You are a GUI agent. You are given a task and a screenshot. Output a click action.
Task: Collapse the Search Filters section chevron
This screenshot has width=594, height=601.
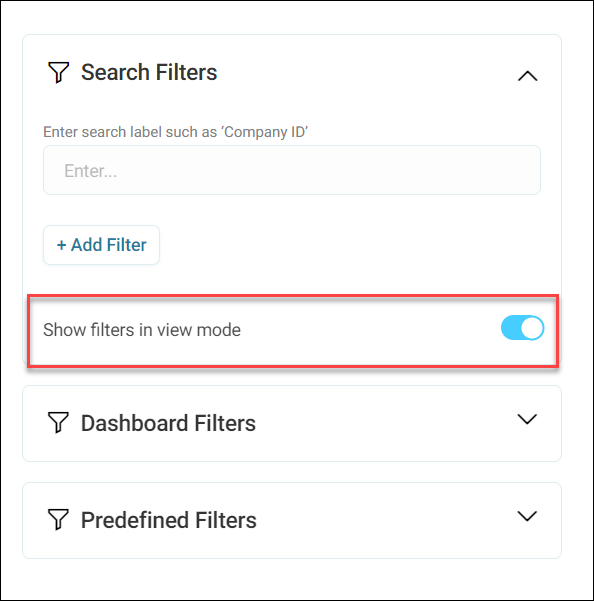click(527, 76)
